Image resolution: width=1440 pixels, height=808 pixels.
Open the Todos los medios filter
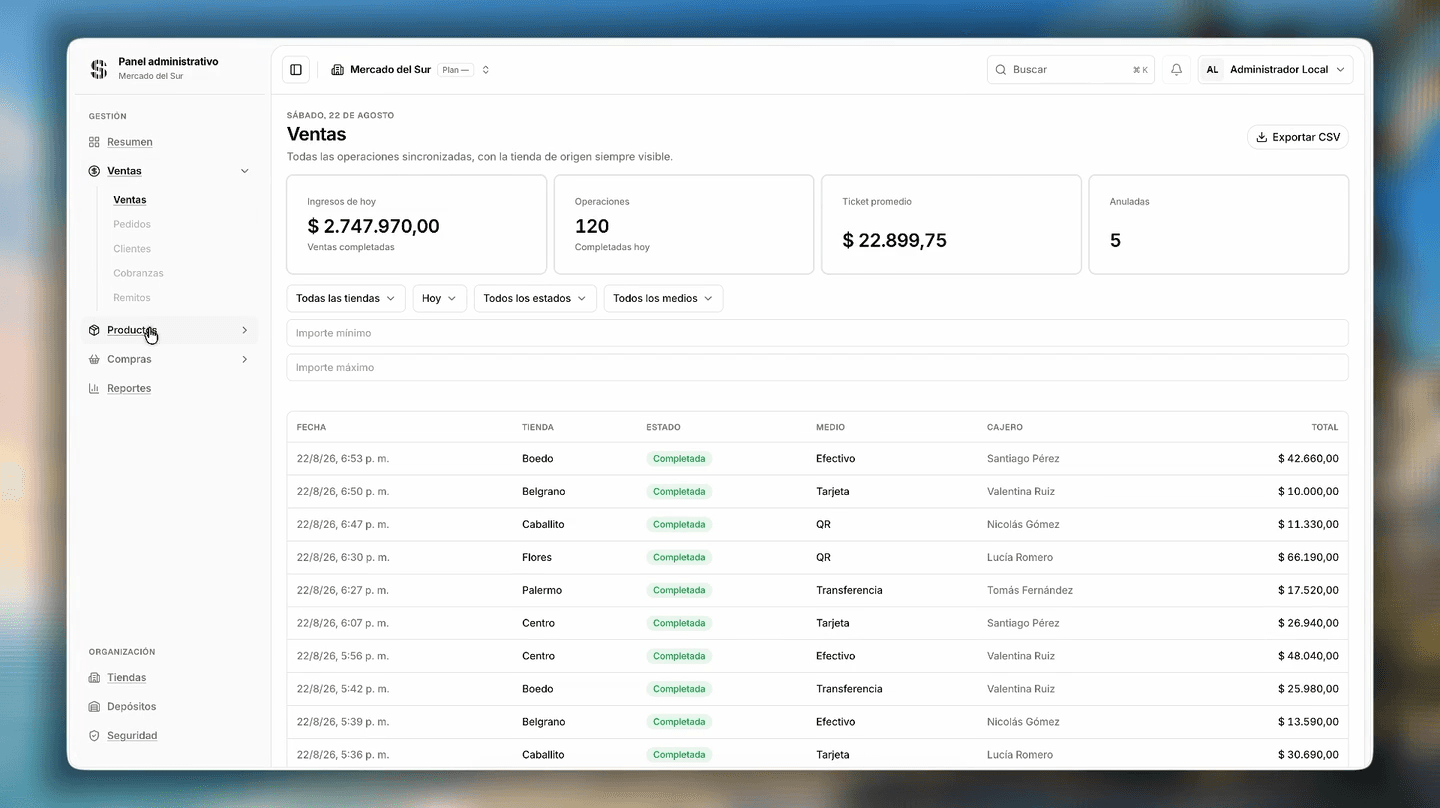click(663, 298)
